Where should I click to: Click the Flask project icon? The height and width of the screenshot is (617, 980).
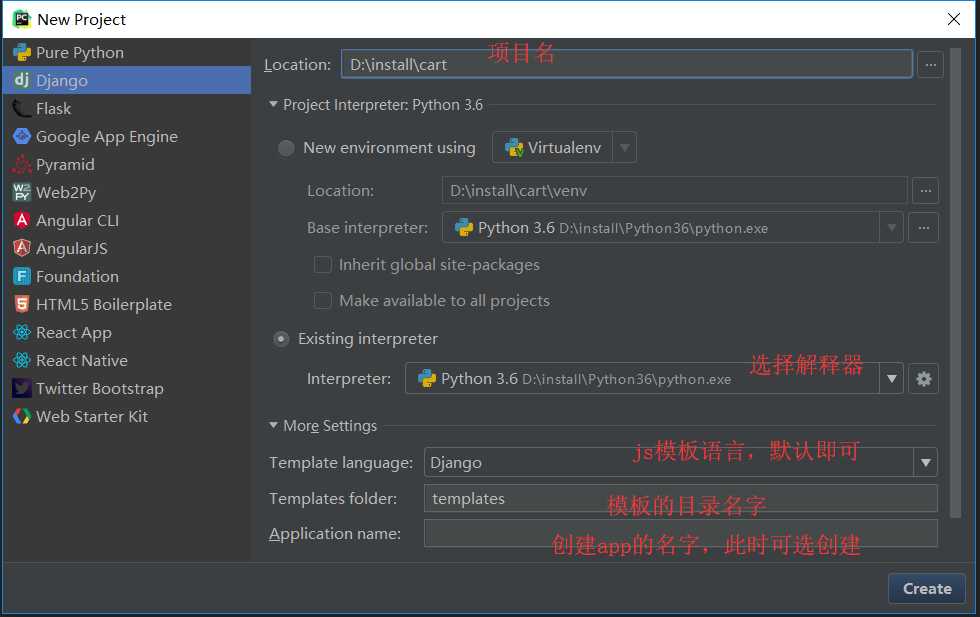tap(22, 108)
